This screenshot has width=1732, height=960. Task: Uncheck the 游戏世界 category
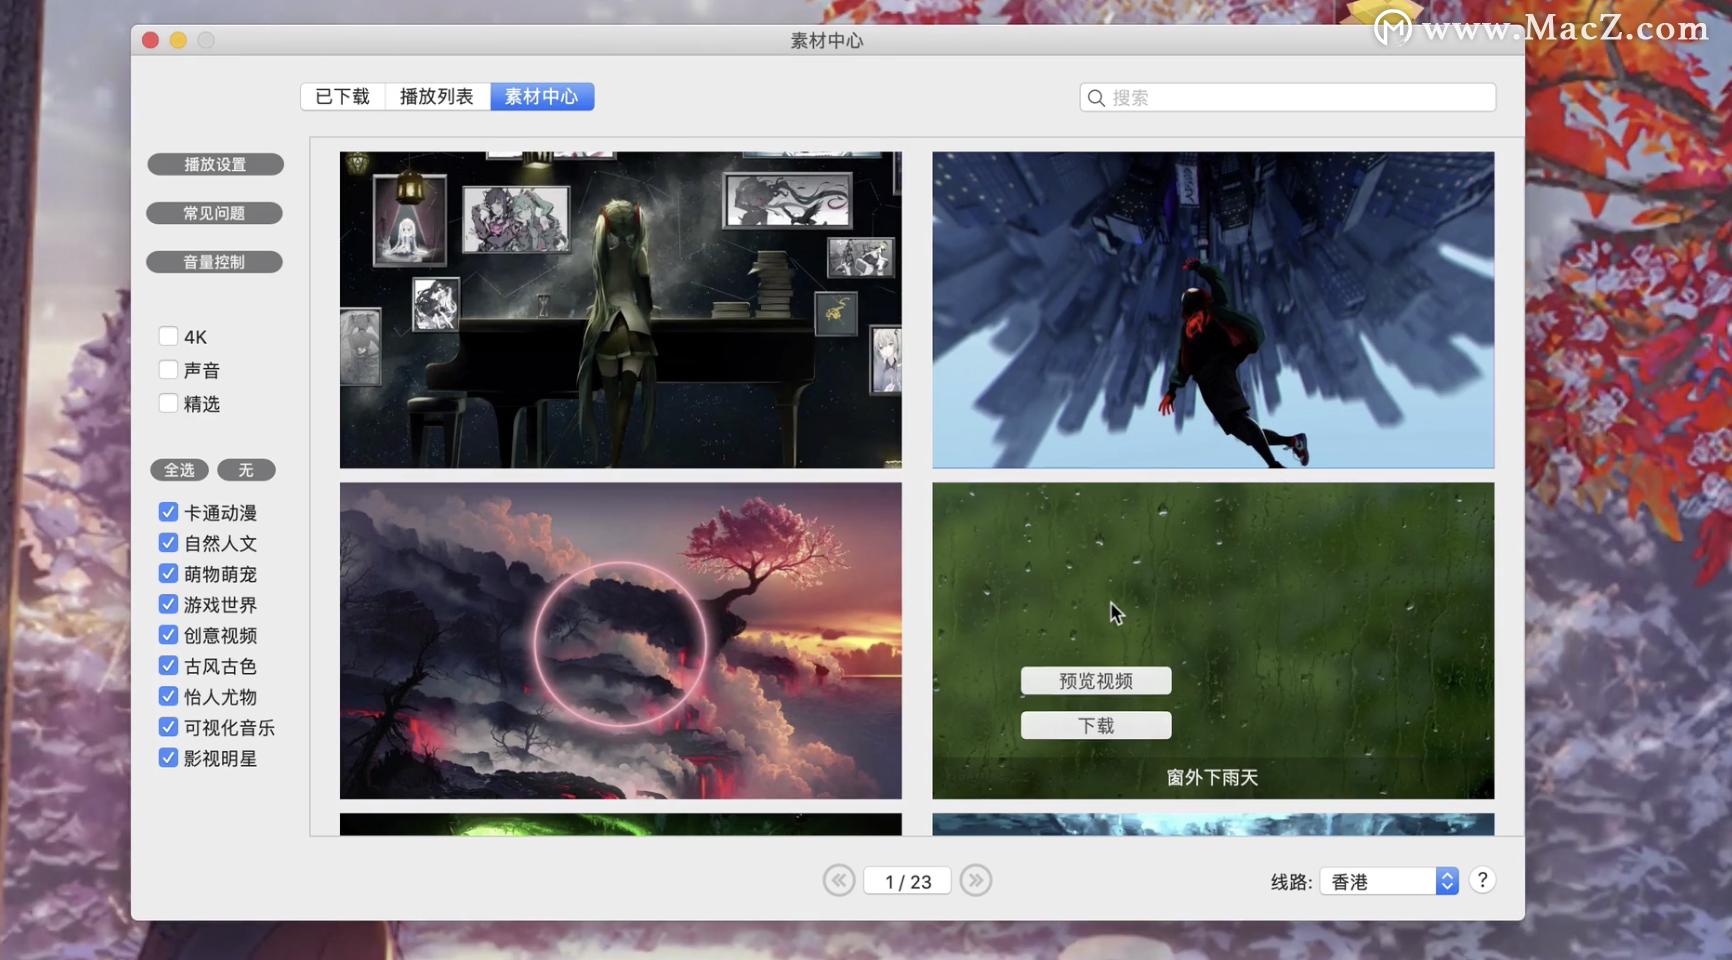coord(168,604)
